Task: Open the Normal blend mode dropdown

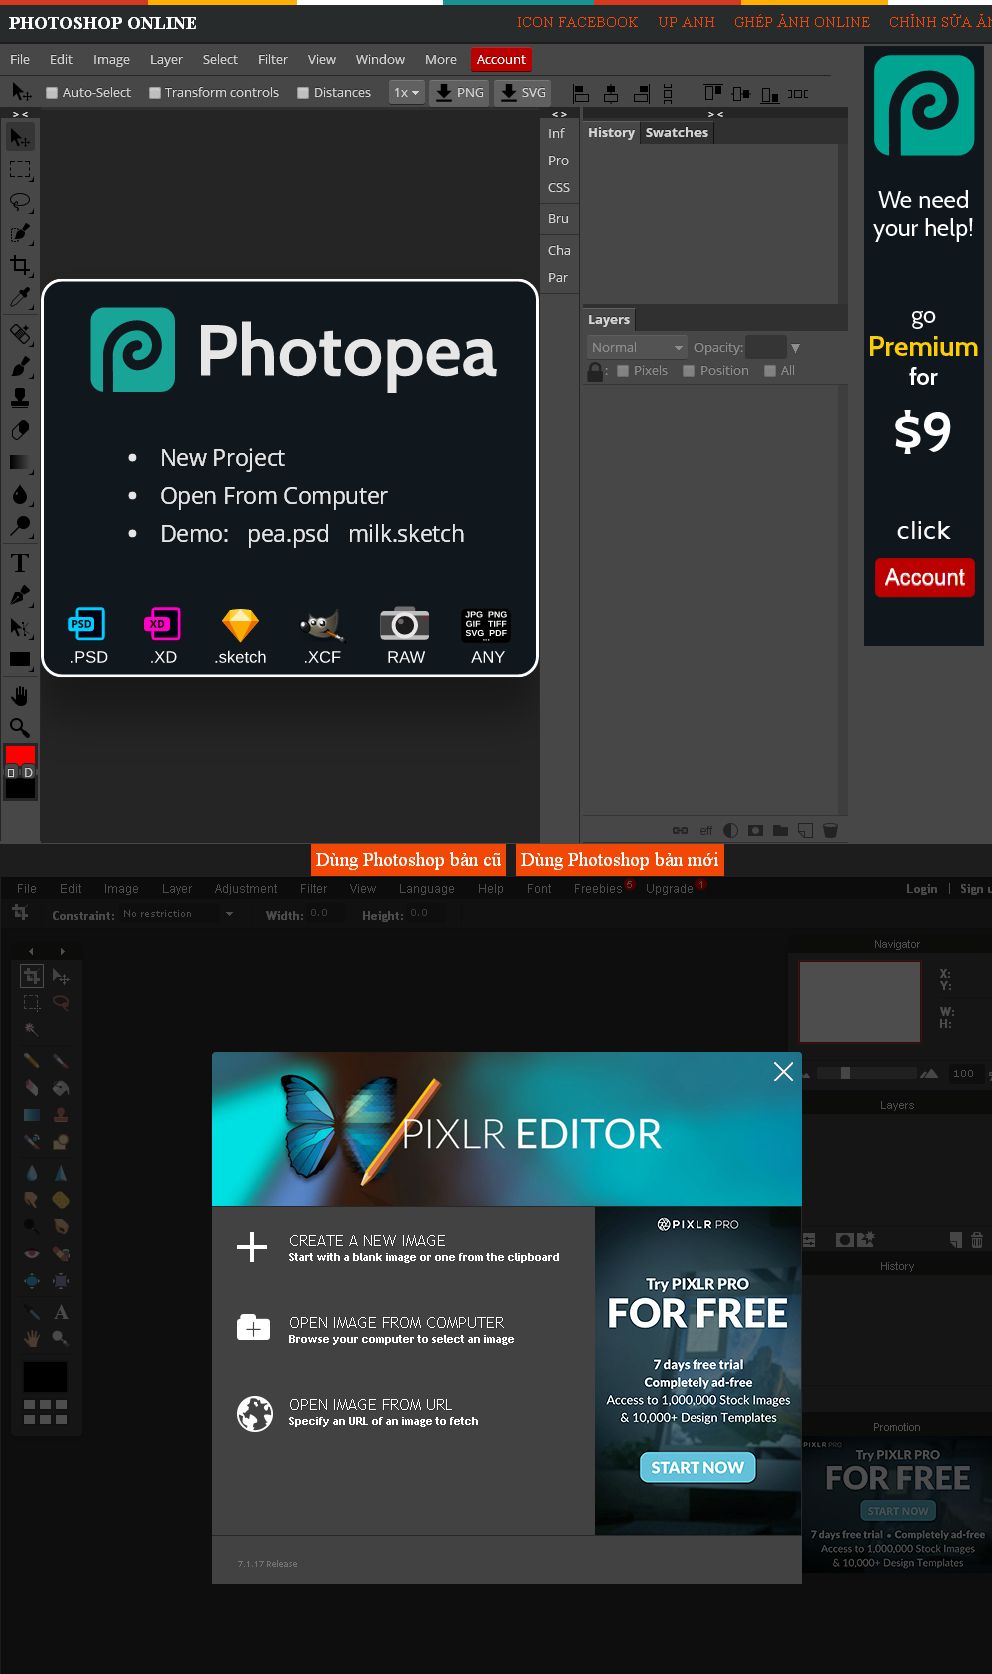Action: click(637, 347)
